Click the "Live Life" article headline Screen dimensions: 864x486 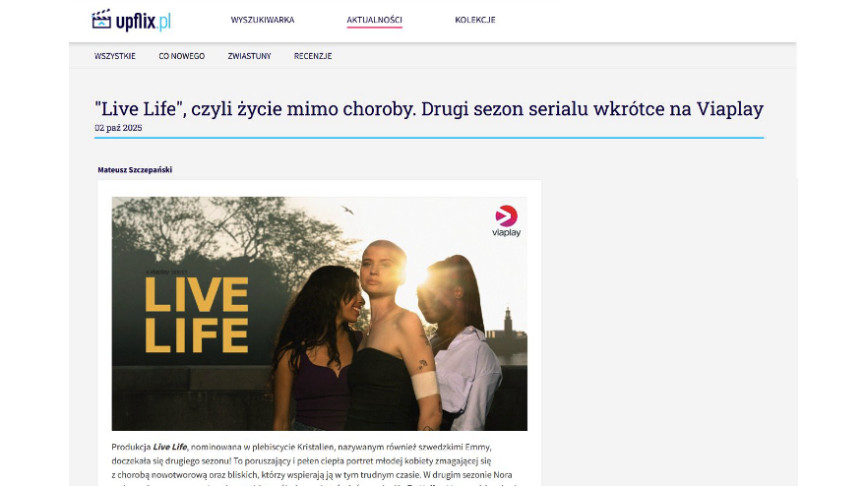click(x=429, y=109)
